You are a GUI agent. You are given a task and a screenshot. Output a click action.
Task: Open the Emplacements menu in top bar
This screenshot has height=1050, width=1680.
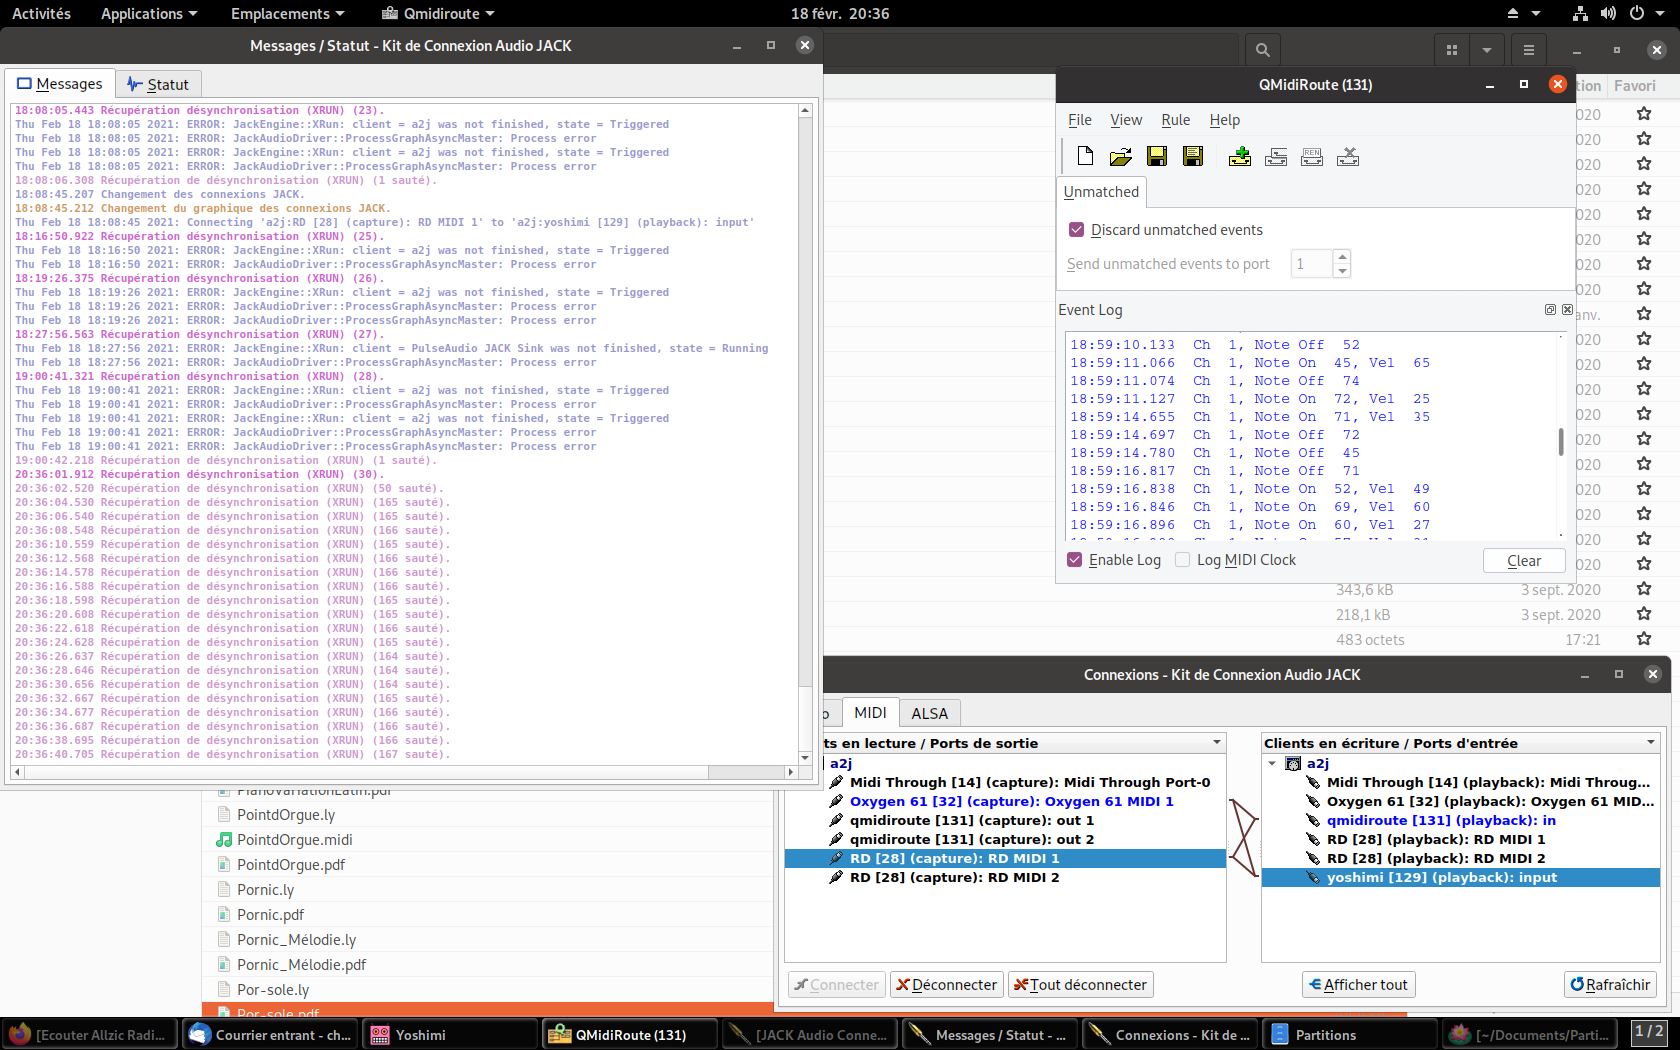287,13
